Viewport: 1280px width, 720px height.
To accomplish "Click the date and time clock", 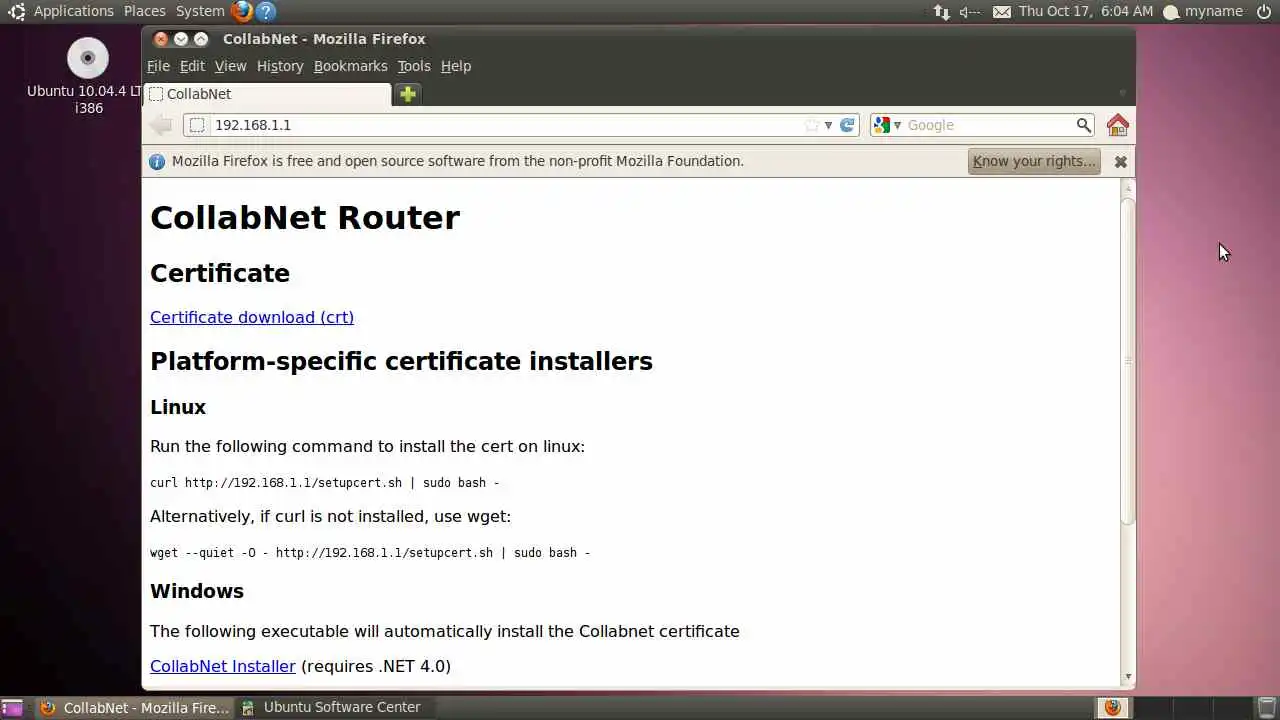I will coord(1086,12).
